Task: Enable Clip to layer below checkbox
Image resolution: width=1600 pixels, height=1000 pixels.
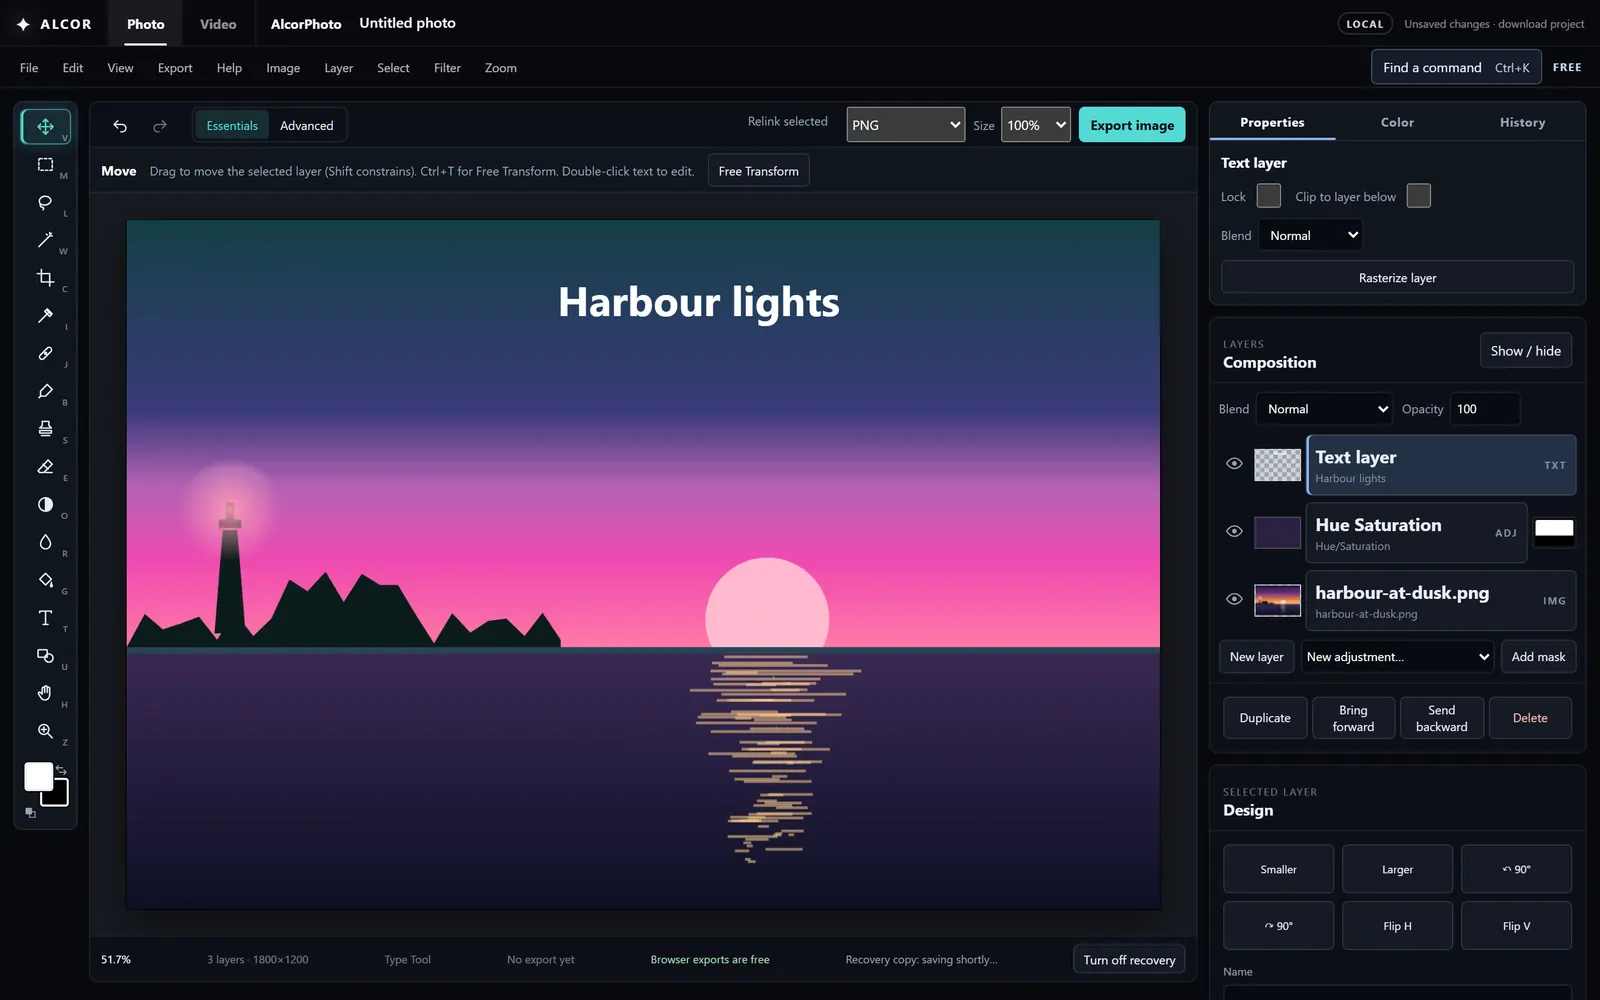Action: tap(1419, 196)
